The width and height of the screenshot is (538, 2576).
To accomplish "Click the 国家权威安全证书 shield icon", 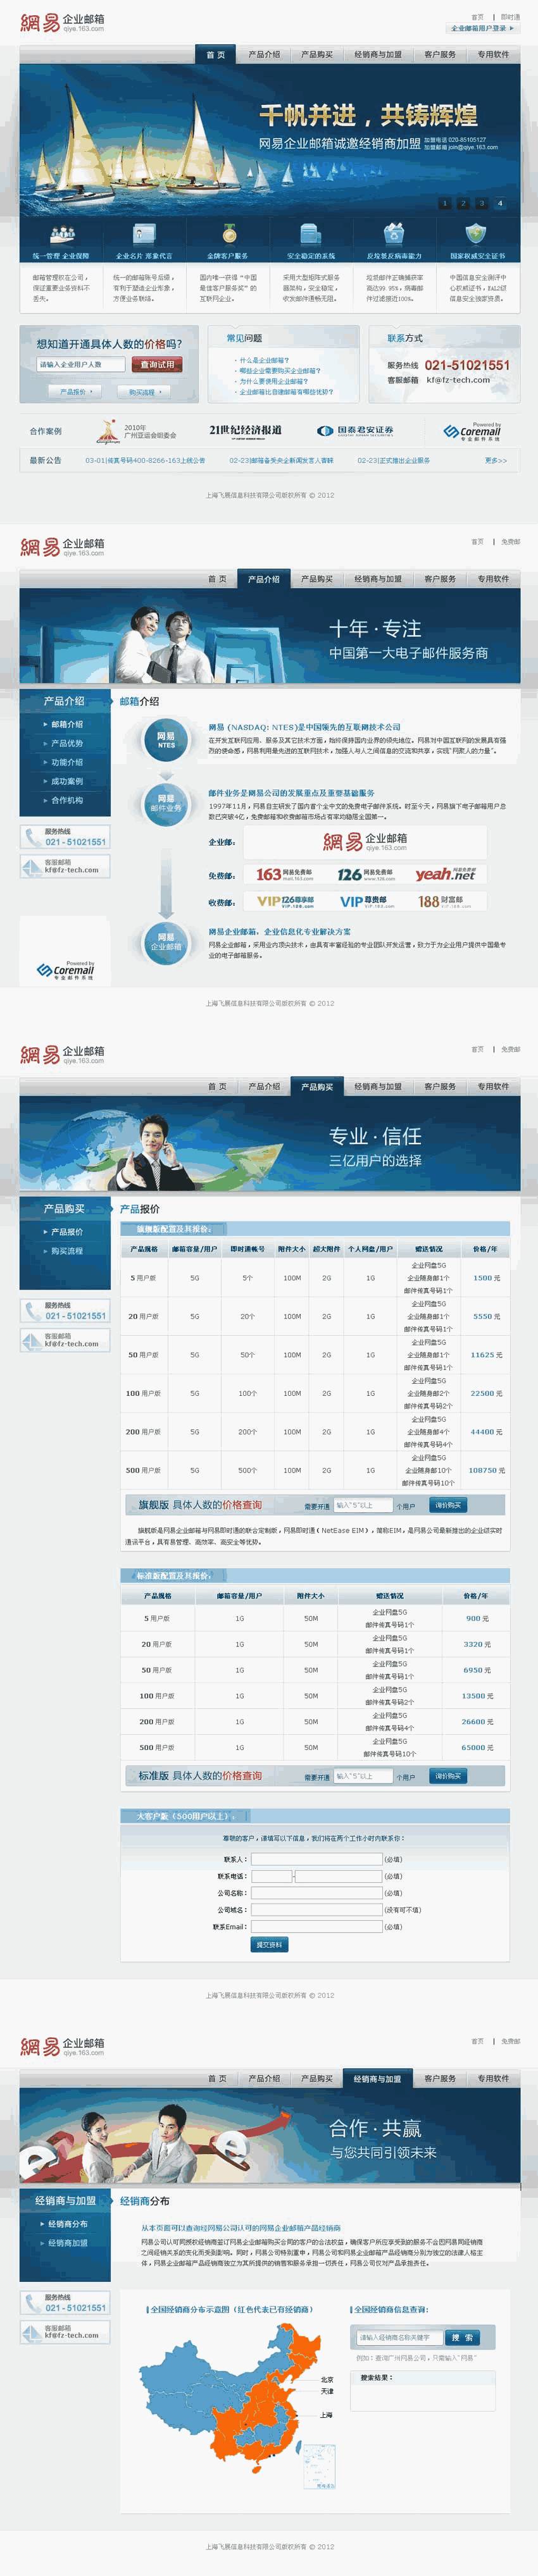I will (477, 235).
